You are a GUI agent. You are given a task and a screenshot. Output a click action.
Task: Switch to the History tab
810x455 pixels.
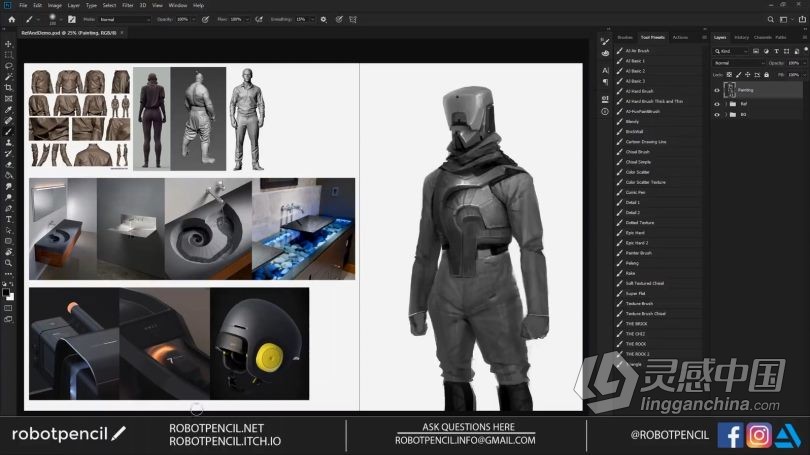pyautogui.click(x=741, y=37)
